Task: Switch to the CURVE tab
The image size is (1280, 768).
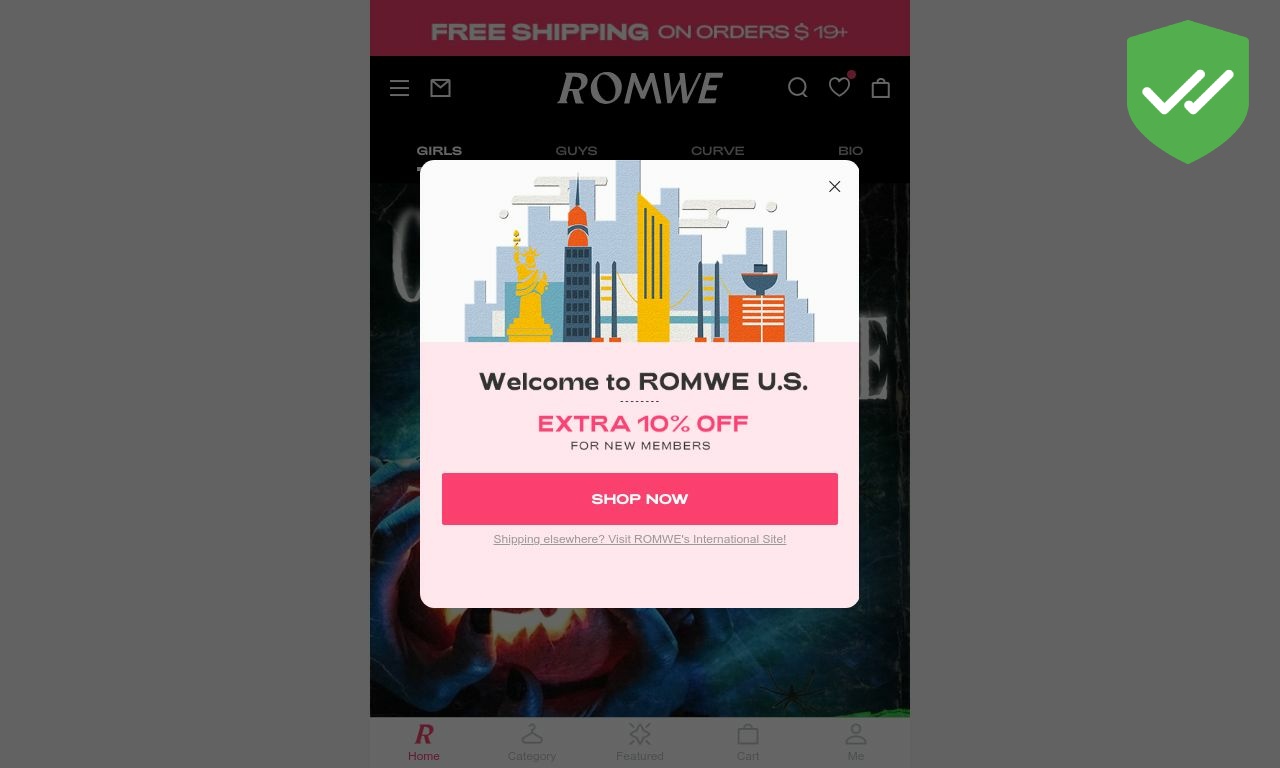Action: [717, 151]
